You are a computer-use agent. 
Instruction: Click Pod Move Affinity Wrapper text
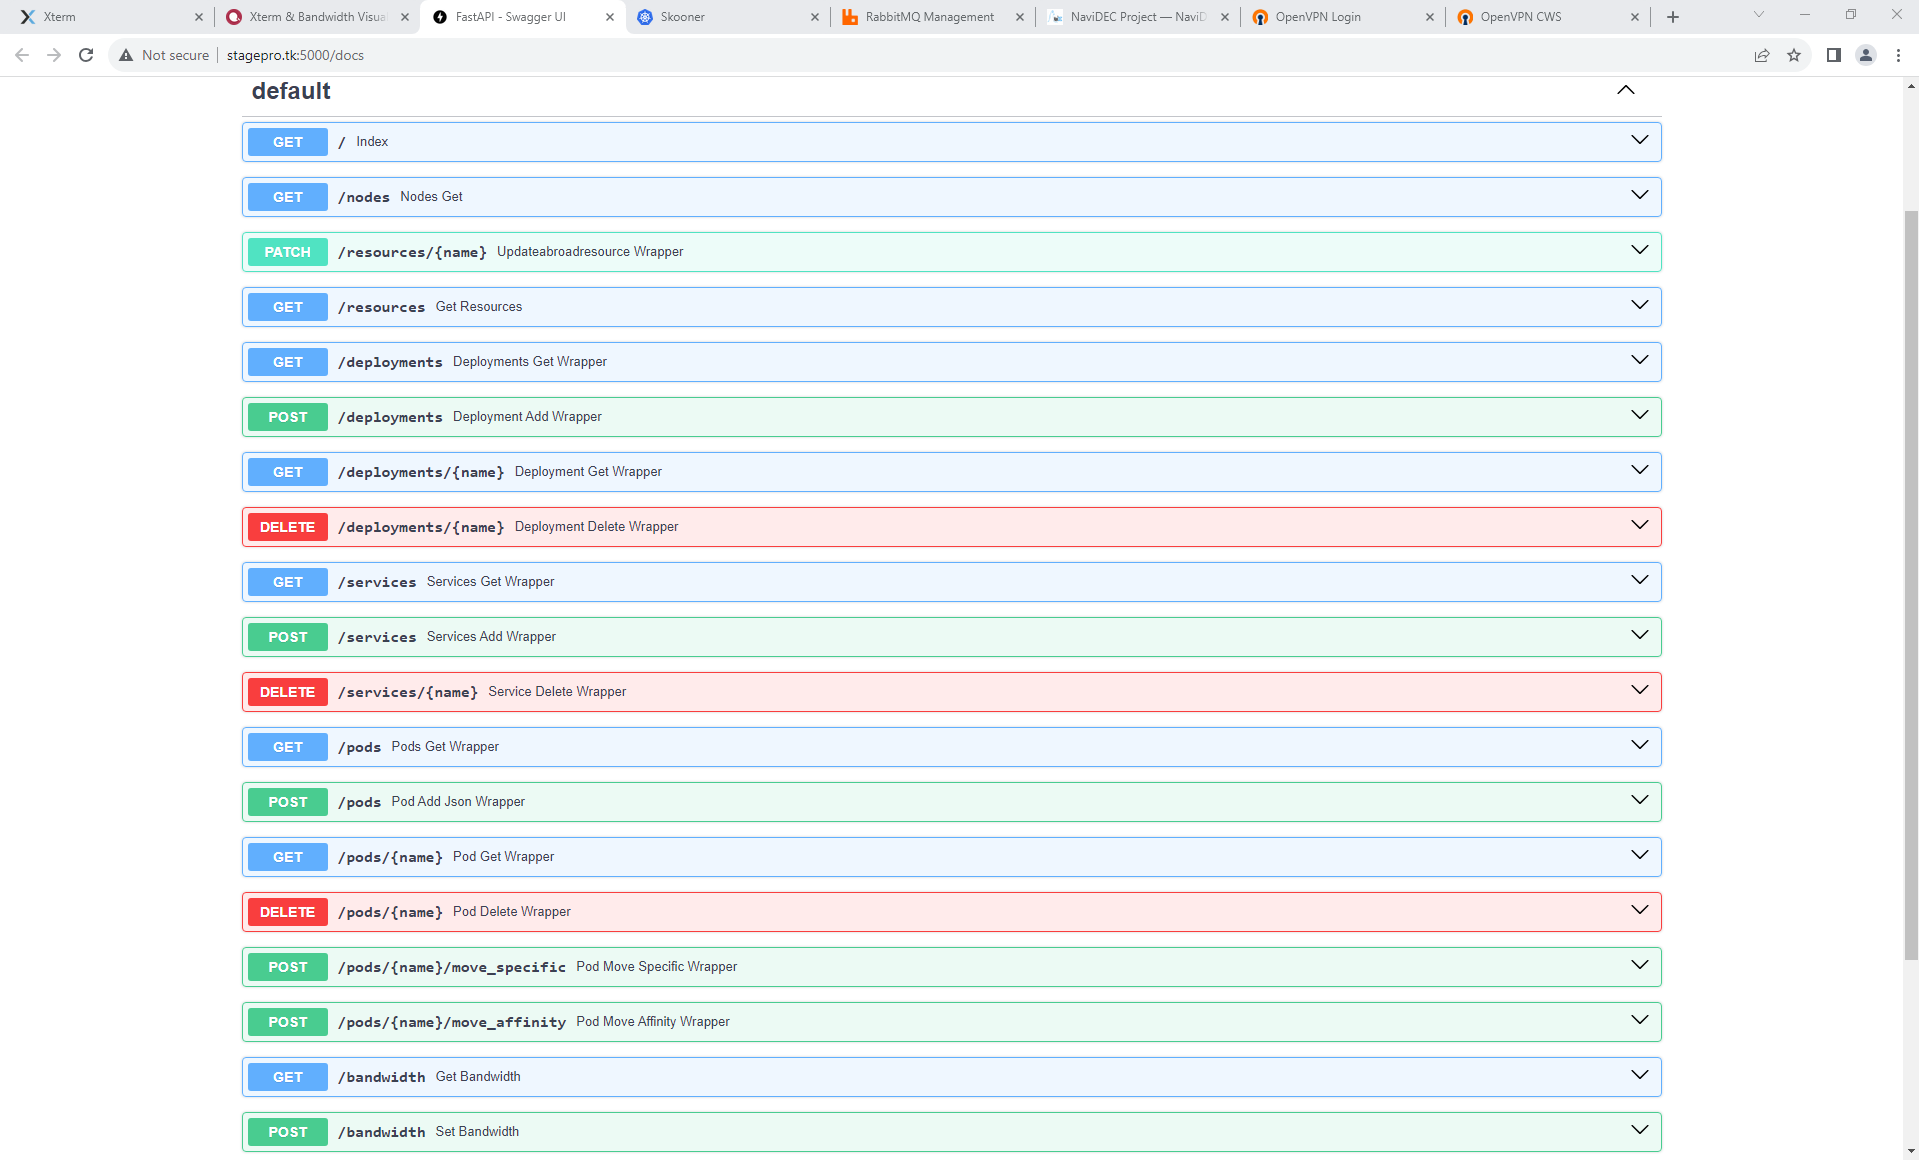[x=653, y=1022]
